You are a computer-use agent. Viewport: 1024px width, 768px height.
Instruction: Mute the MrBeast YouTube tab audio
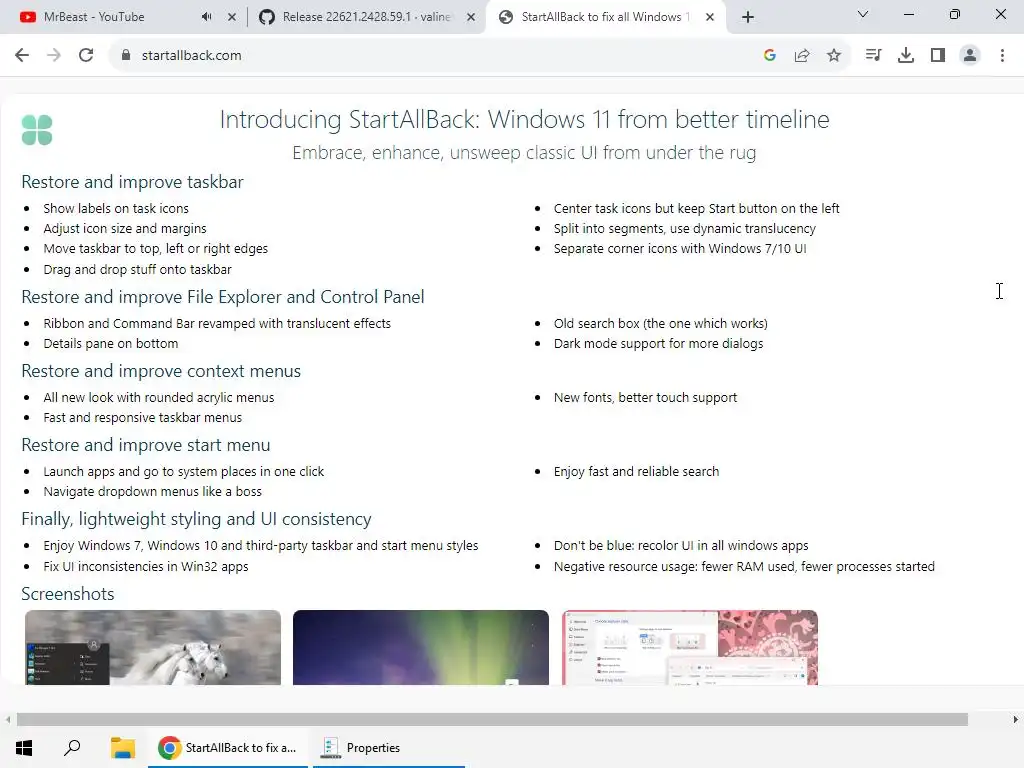tap(206, 17)
